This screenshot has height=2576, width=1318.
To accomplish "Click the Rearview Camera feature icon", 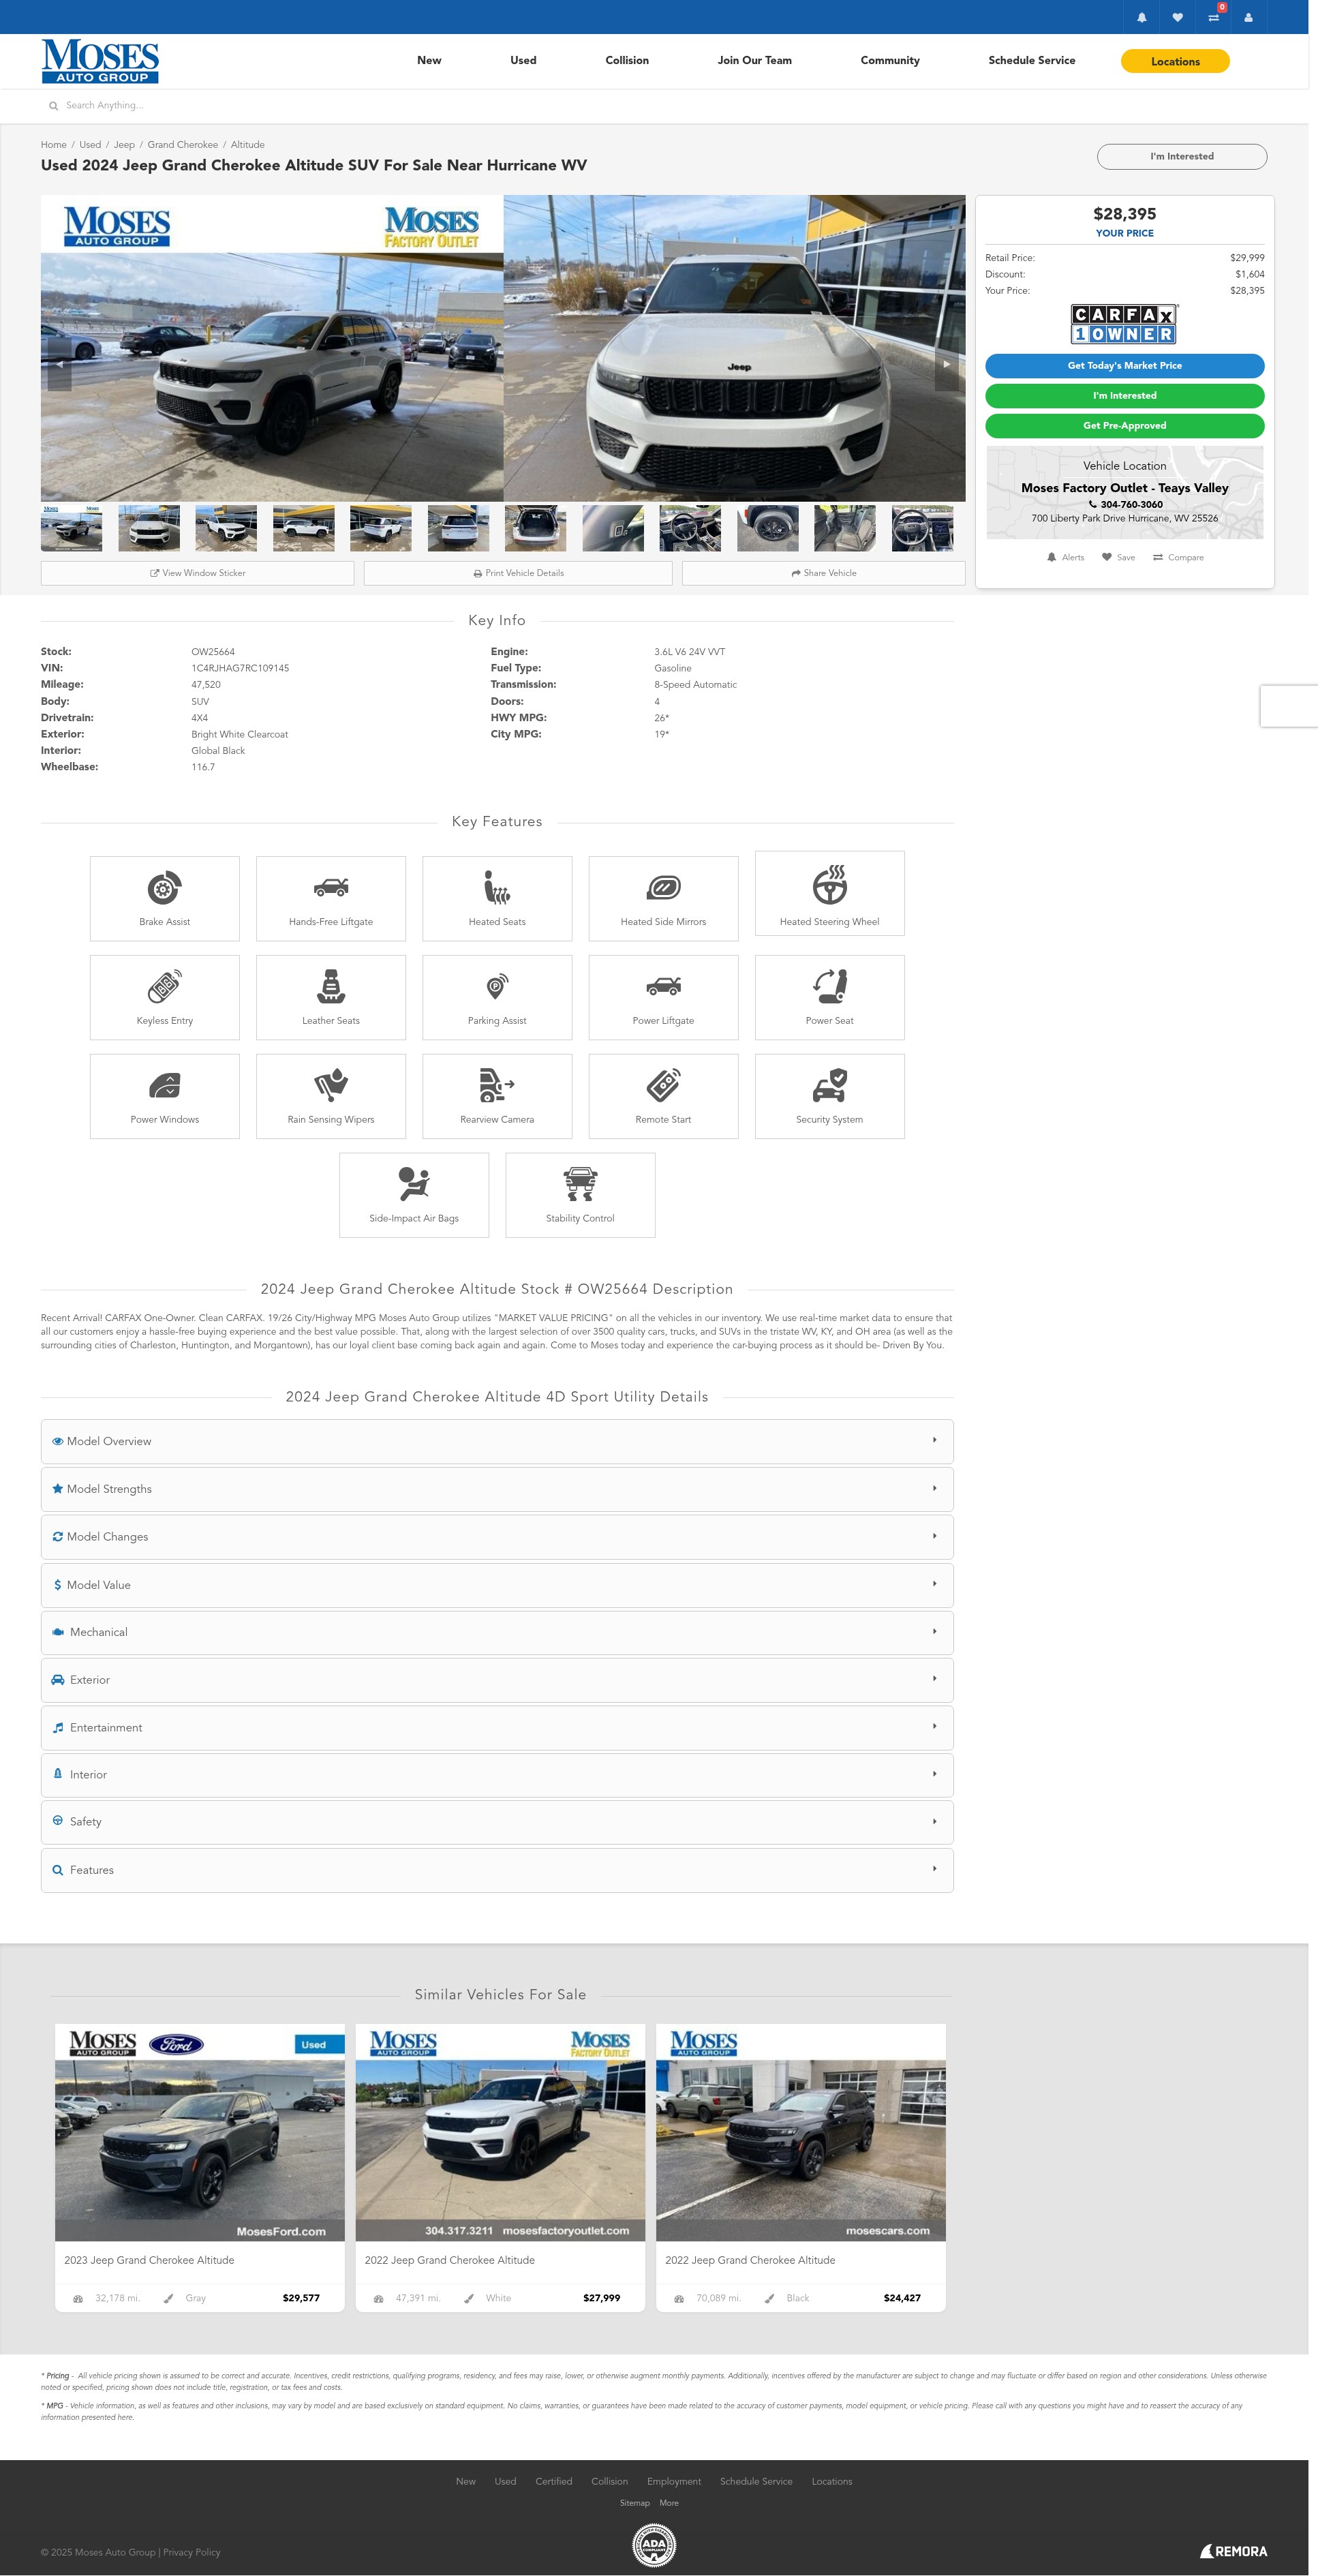I will tap(497, 1085).
